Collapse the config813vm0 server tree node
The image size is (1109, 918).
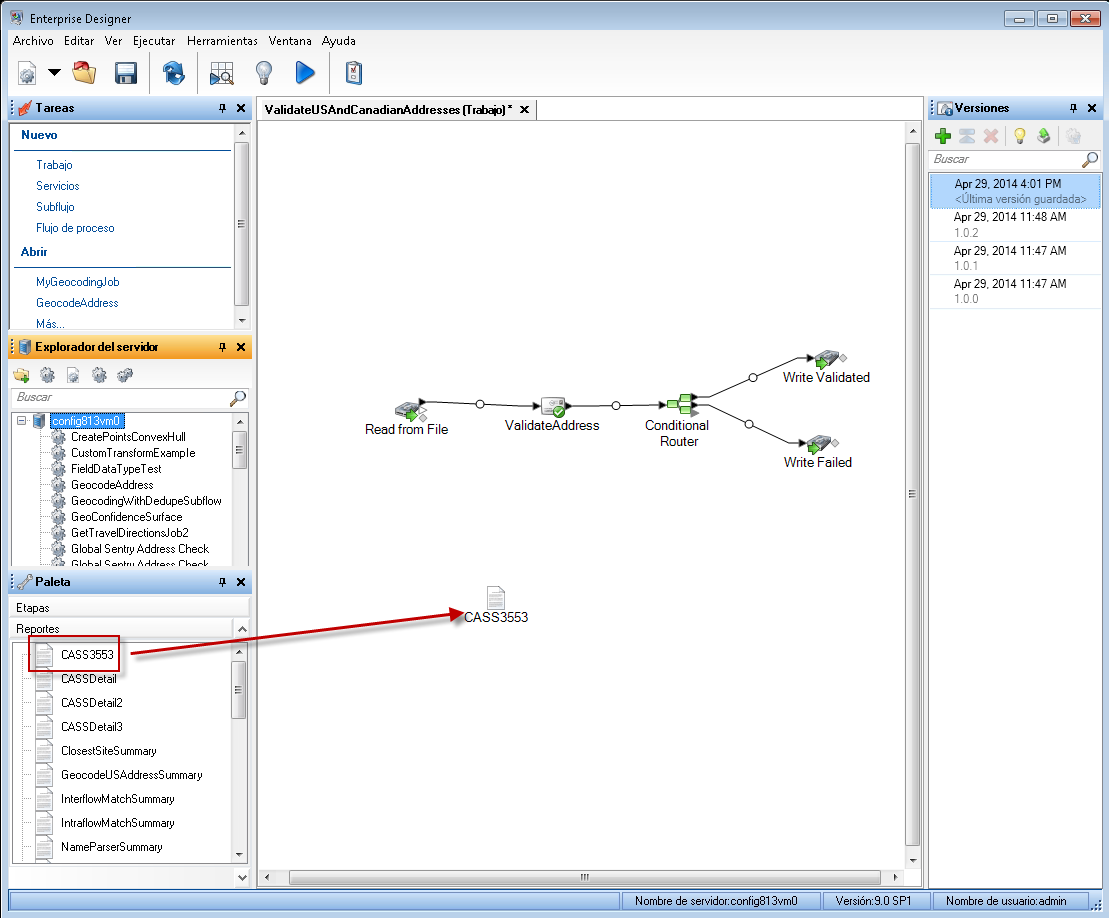[x=22, y=421]
